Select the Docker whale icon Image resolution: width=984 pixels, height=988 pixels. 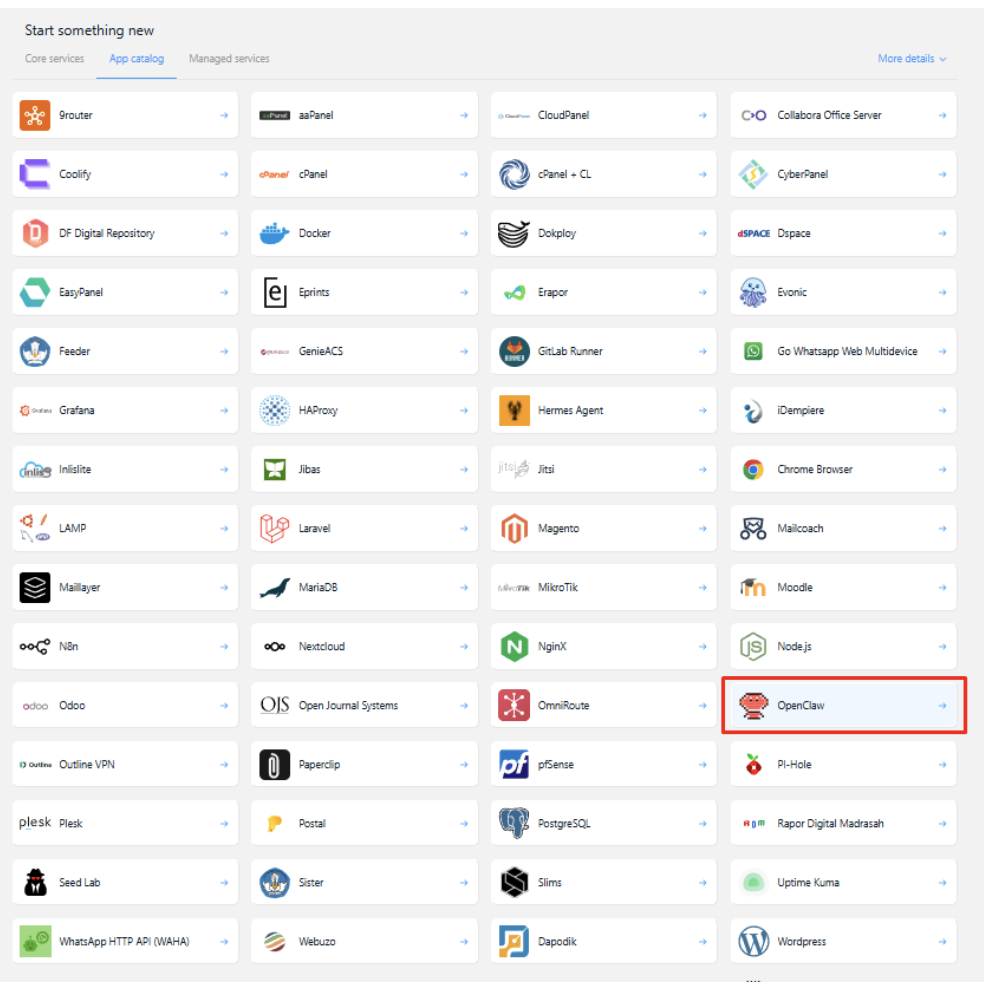pyautogui.click(x=274, y=233)
